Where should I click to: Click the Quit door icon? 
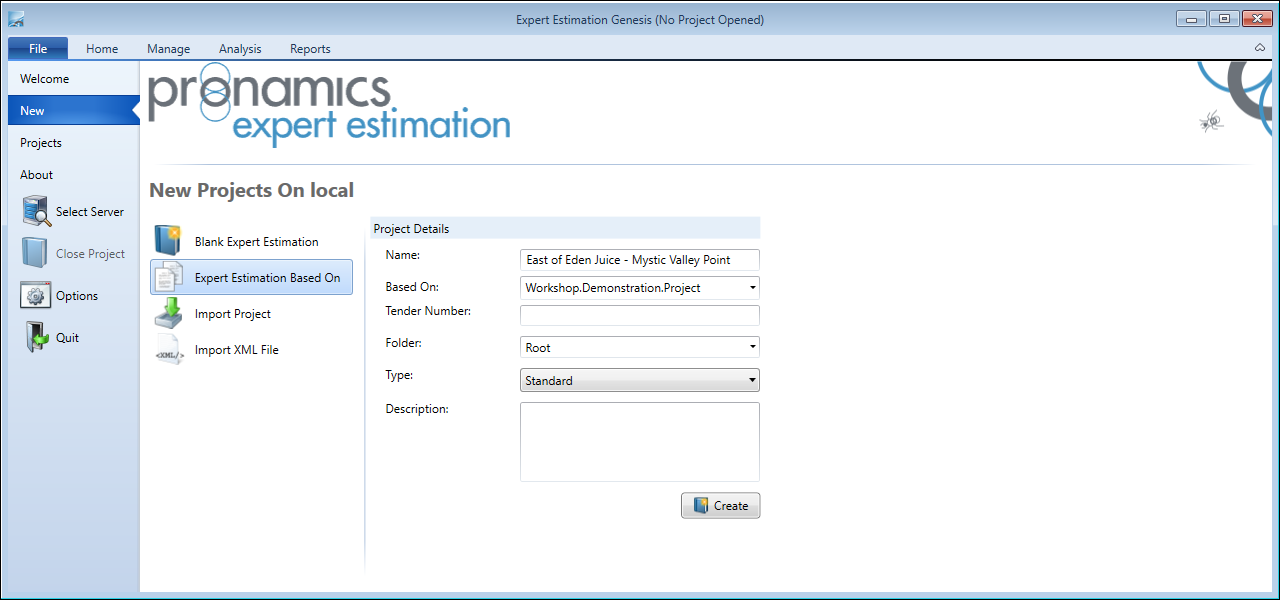coord(36,338)
